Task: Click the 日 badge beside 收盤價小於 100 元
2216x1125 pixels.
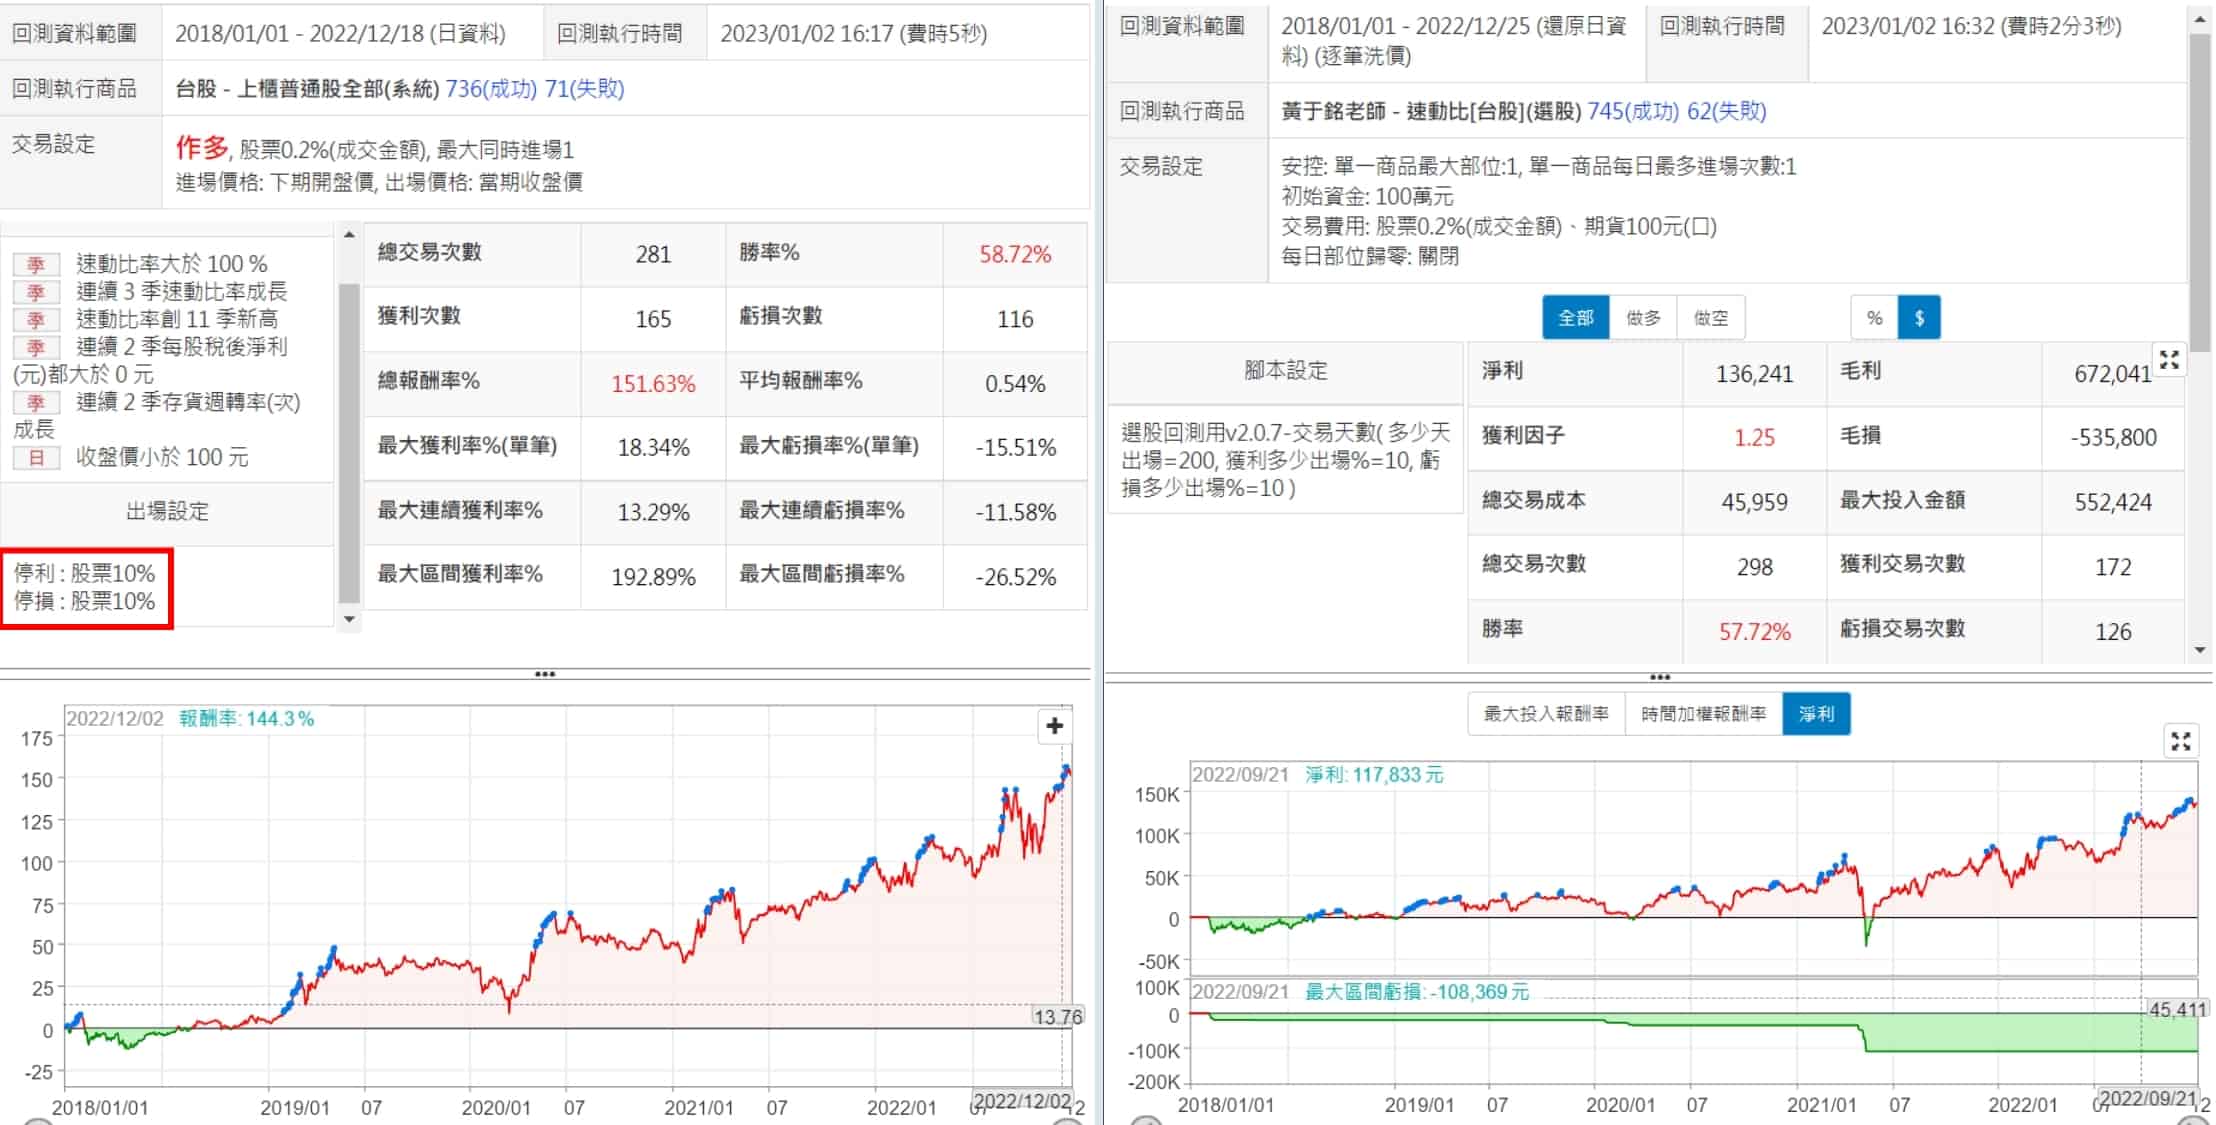Action: (x=36, y=458)
